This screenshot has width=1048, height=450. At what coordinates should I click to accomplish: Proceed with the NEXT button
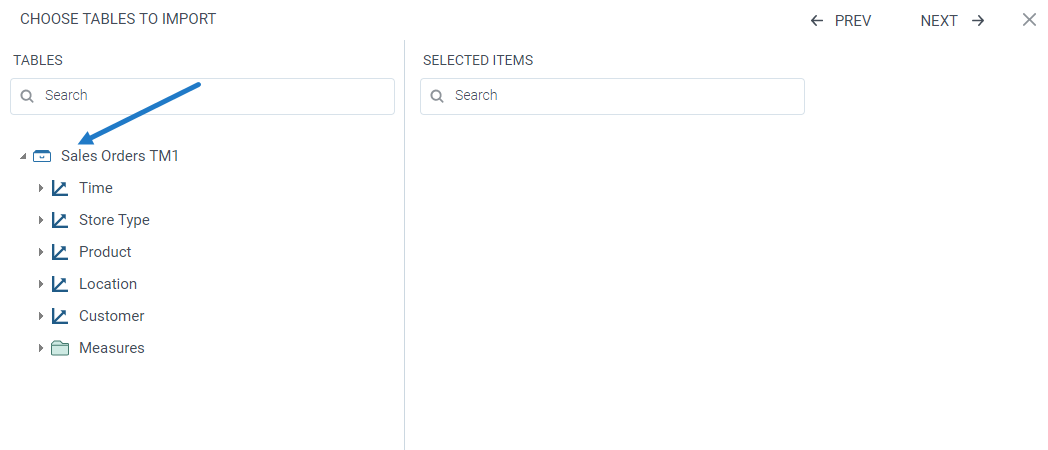pyautogui.click(x=952, y=20)
